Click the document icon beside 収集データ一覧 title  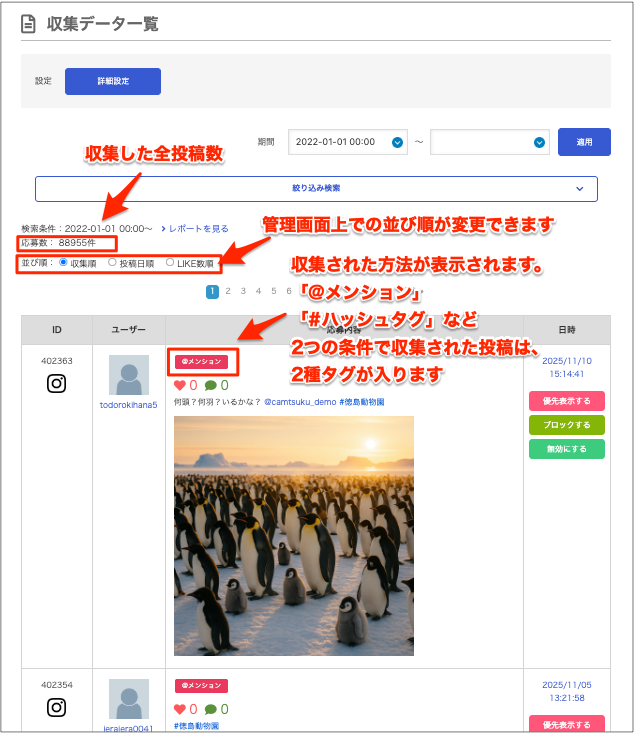tap(30, 23)
